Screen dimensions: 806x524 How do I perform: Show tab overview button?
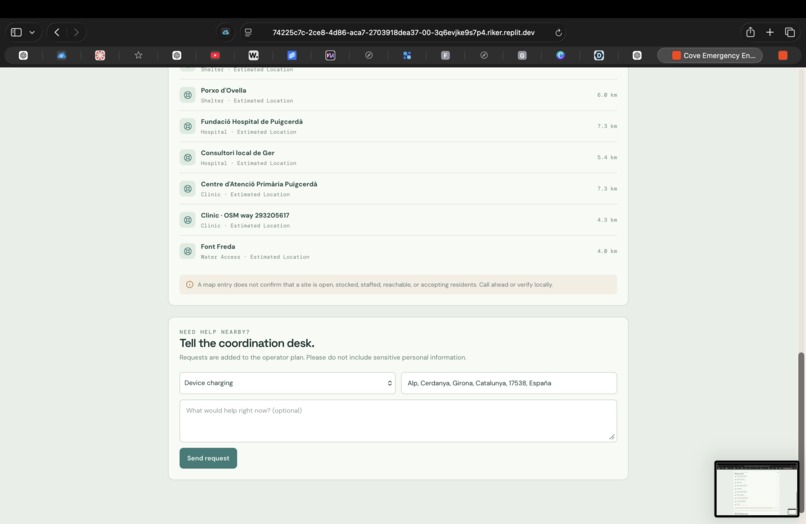click(x=790, y=32)
